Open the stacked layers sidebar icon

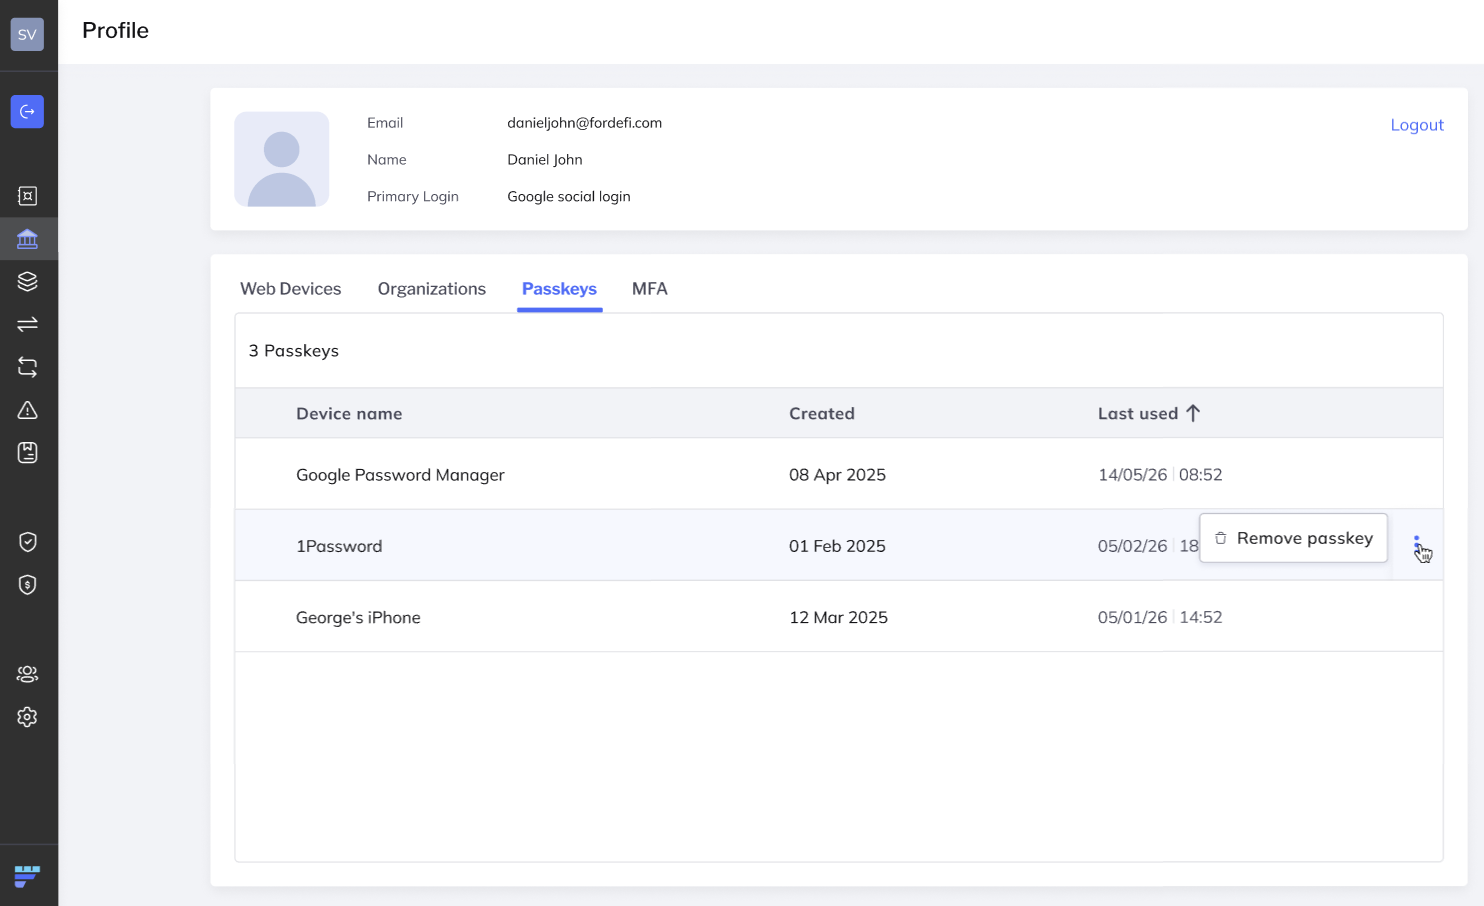[27, 282]
